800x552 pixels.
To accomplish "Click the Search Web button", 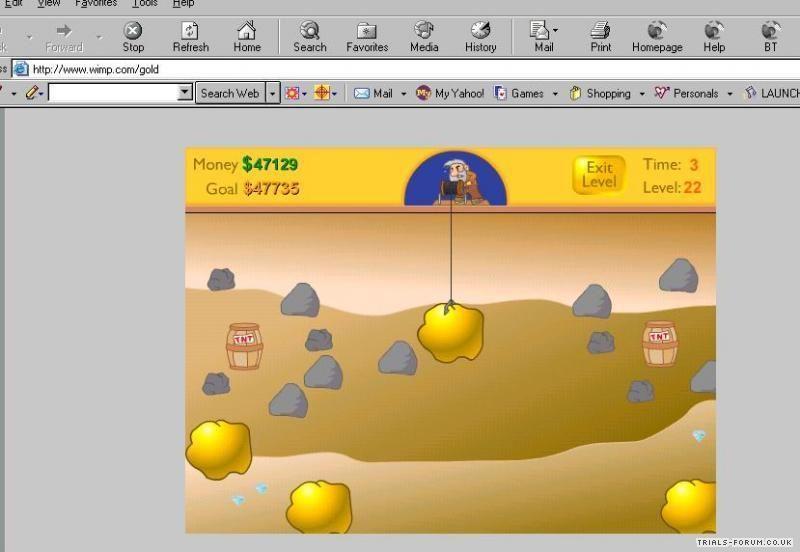I will click(230, 93).
